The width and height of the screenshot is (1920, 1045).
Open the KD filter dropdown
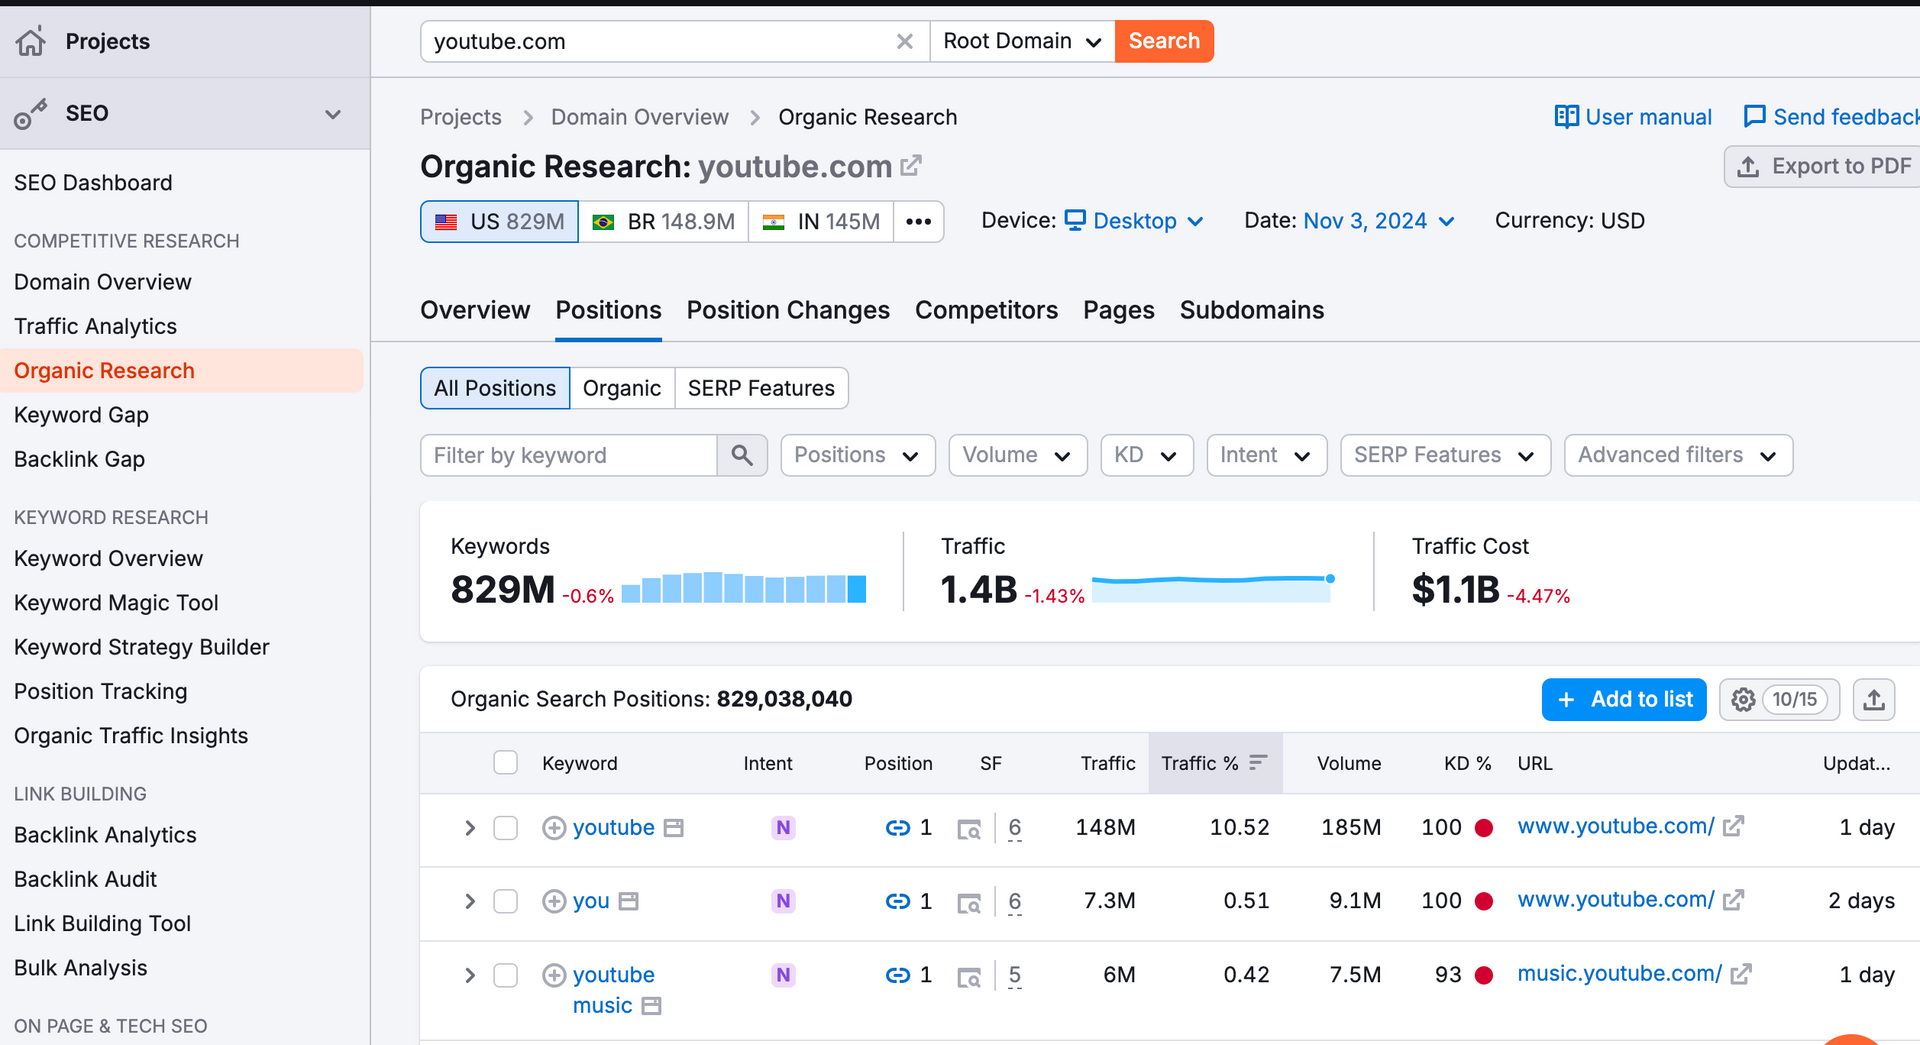(x=1147, y=455)
